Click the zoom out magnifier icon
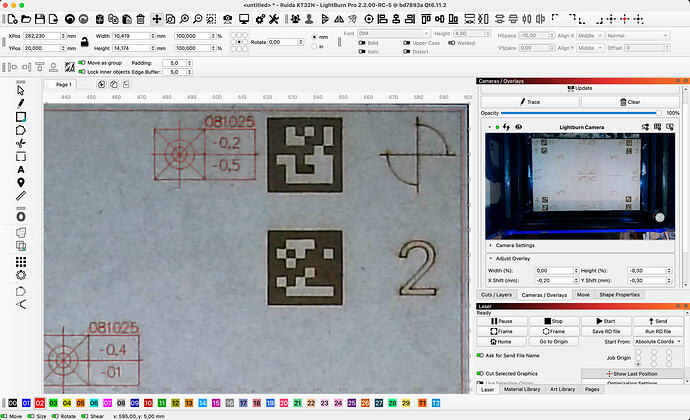The height and width of the screenshot is (420, 690). click(198, 19)
